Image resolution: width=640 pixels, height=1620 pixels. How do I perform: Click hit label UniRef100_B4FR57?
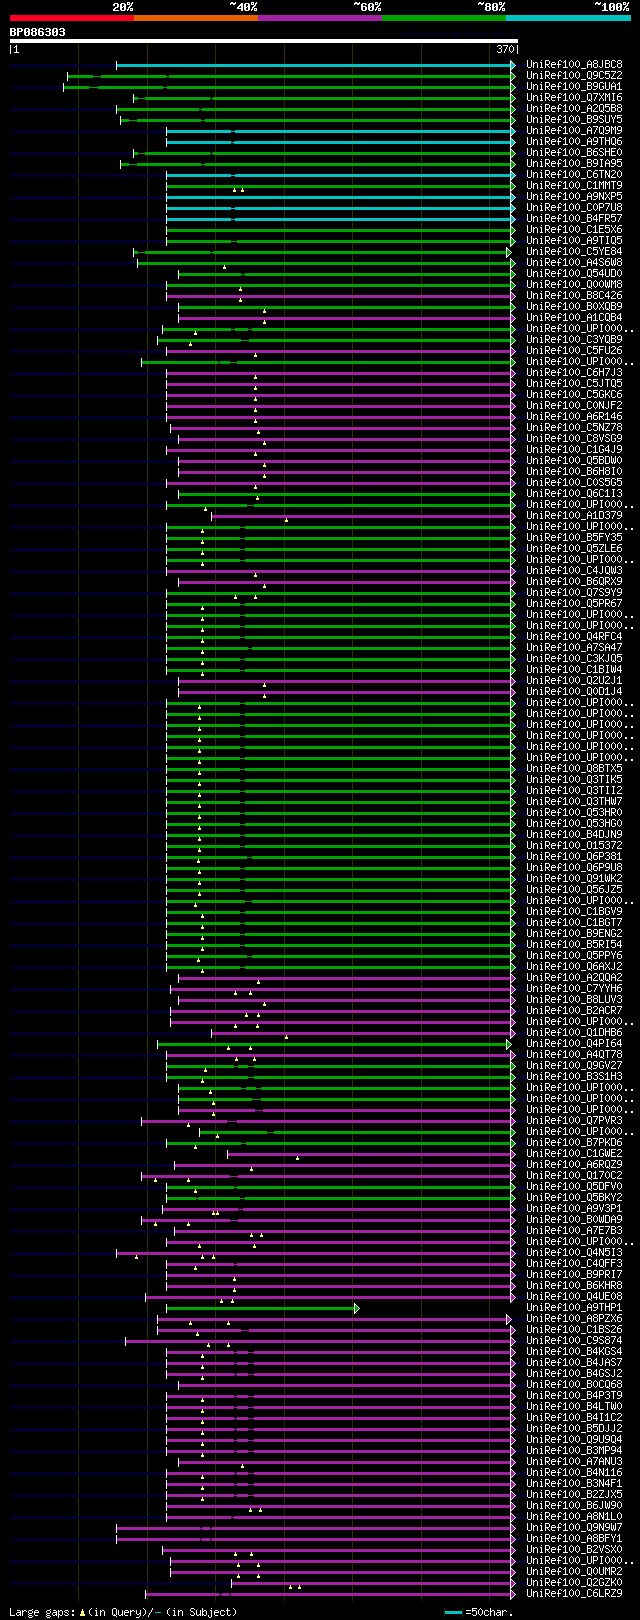574,219
